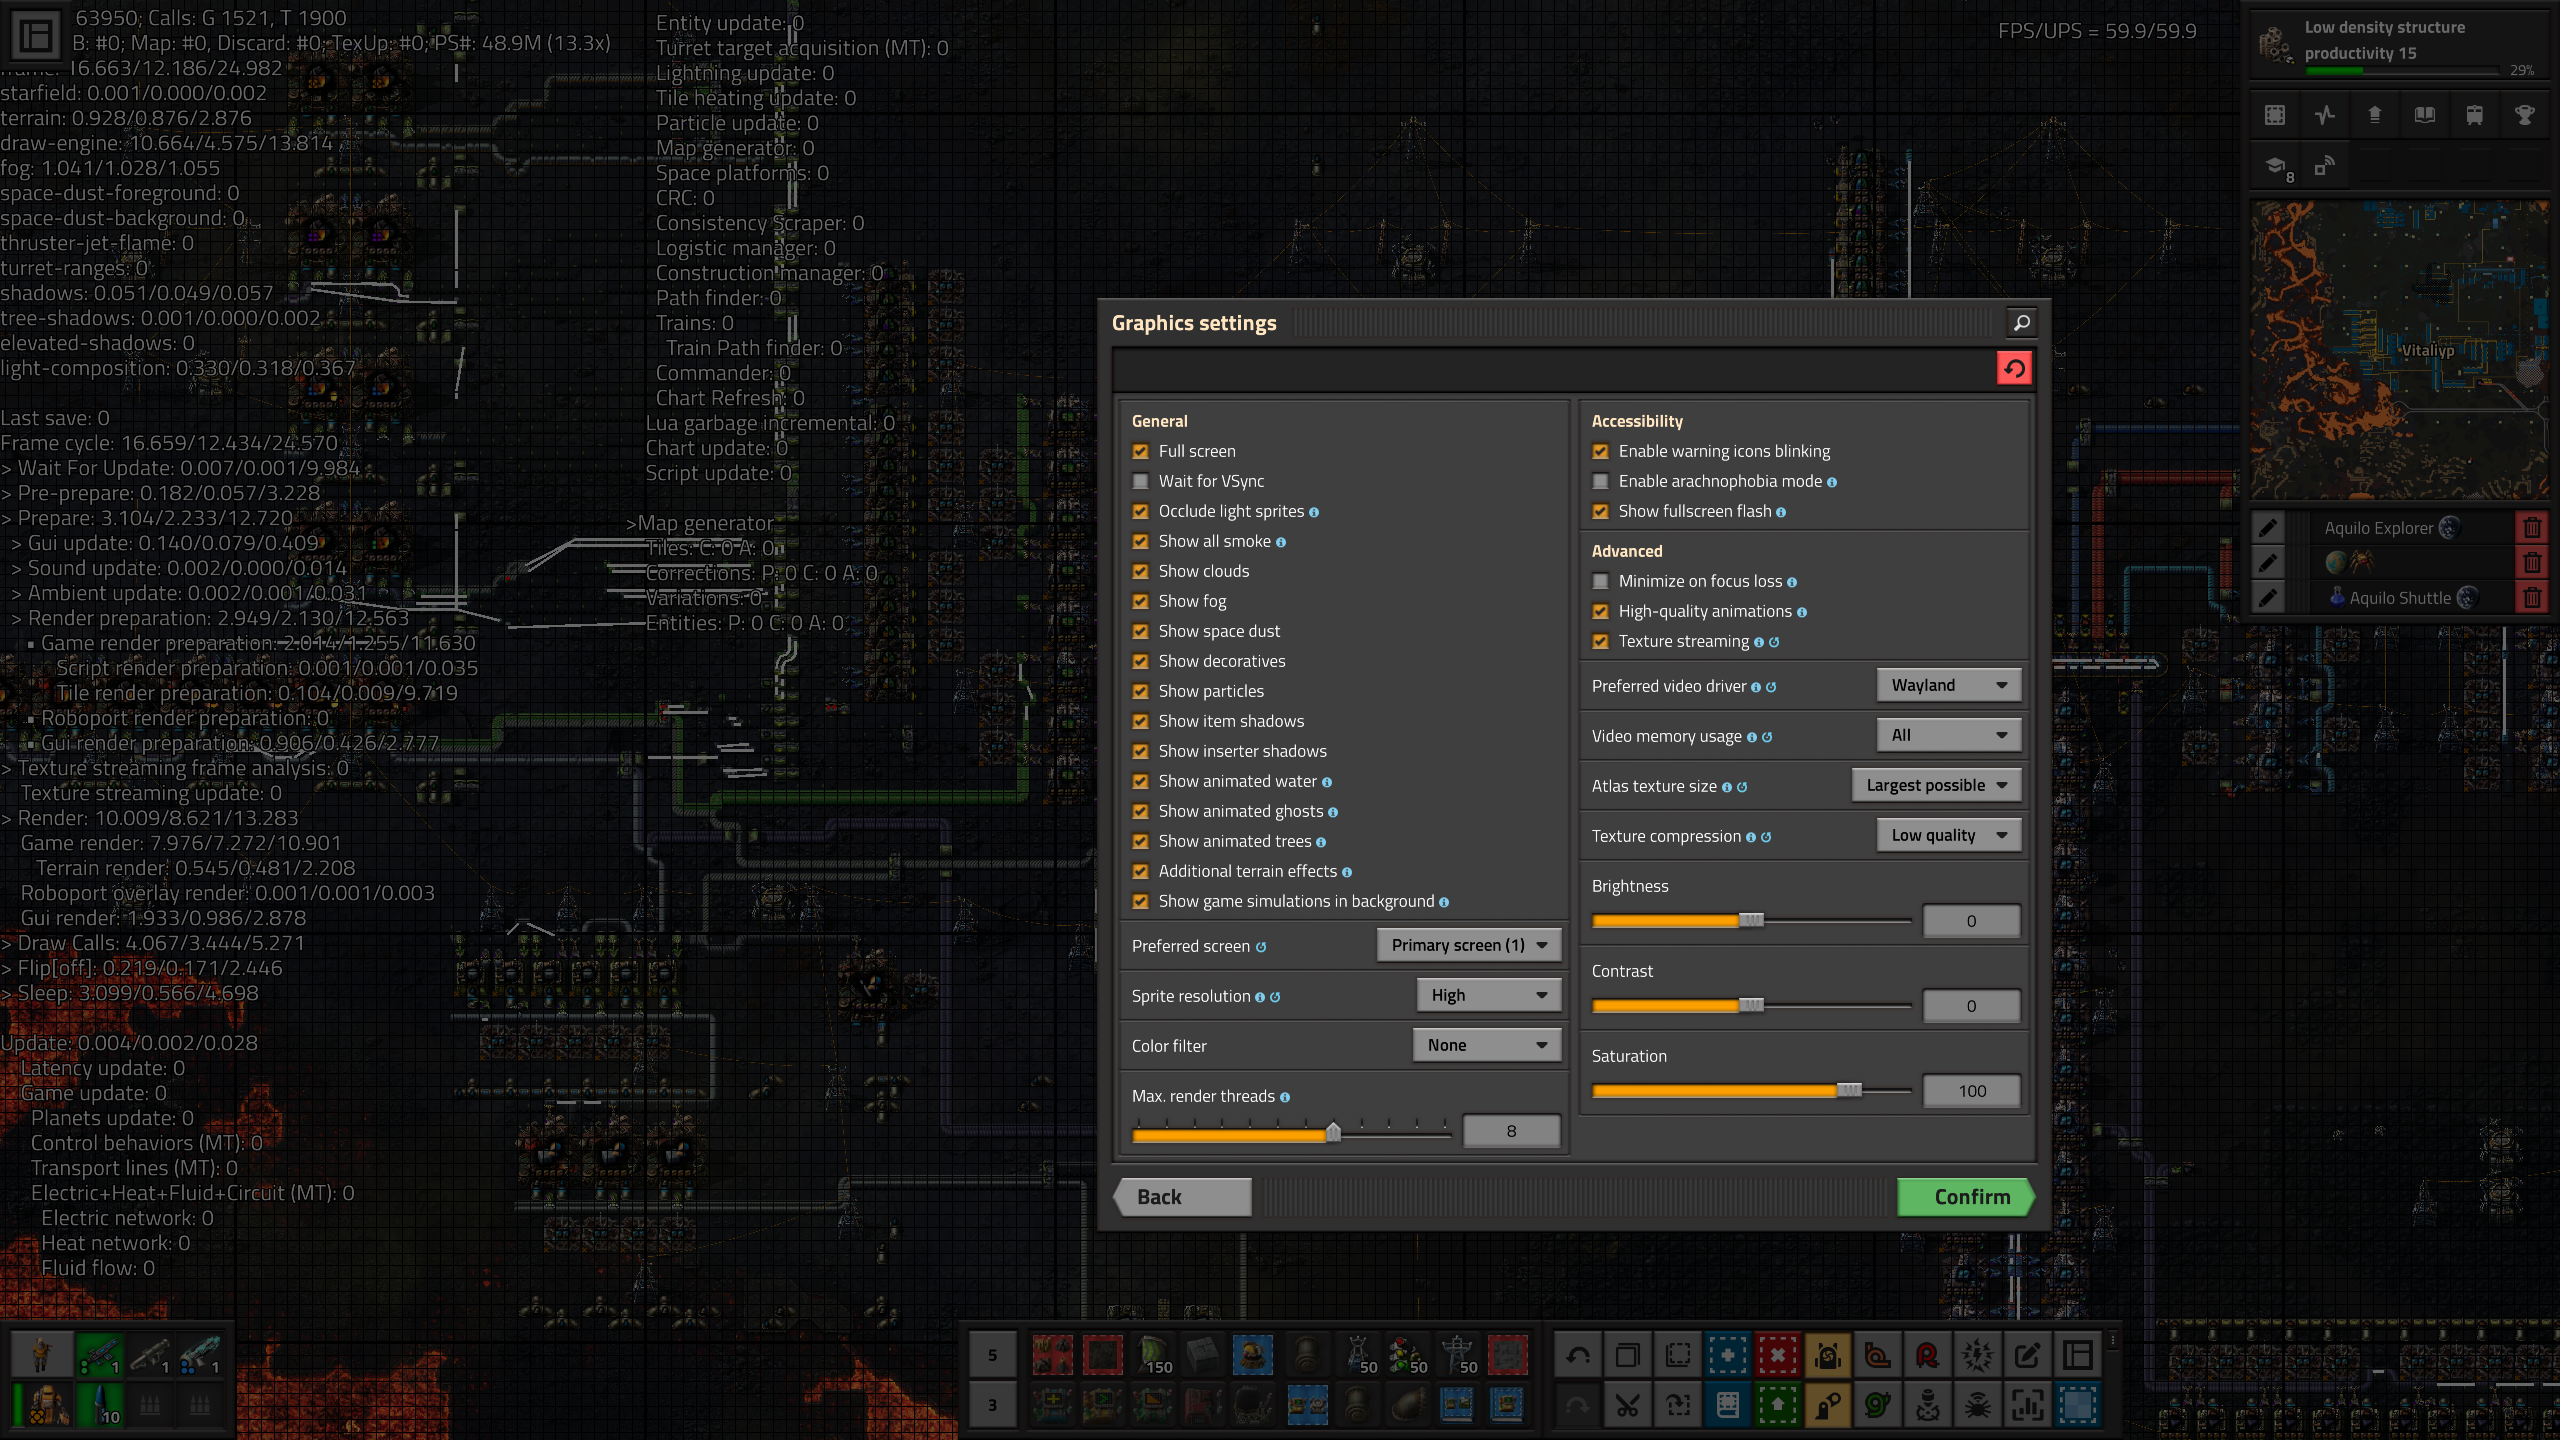Open the Atlas texture size dropdown
This screenshot has width=2560, height=1440.
coord(1937,785)
